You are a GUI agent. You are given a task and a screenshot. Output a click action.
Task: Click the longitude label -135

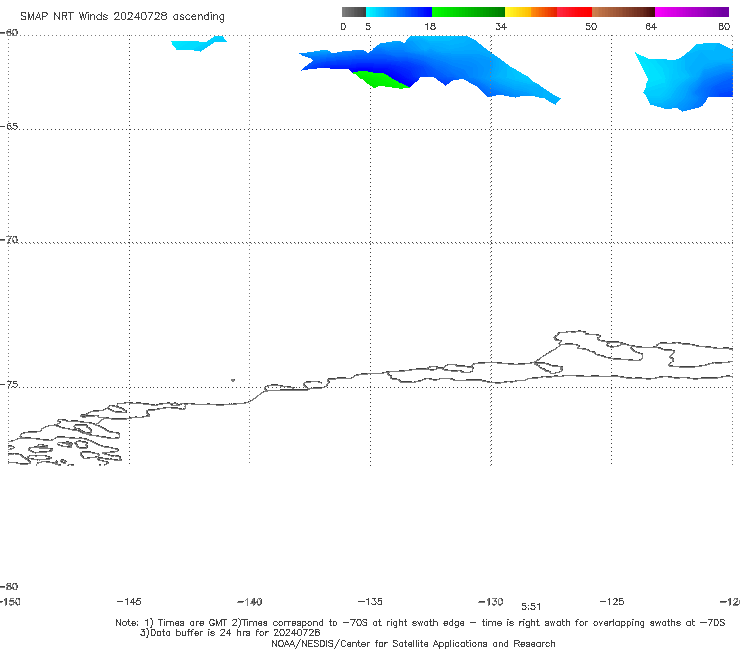click(x=370, y=601)
